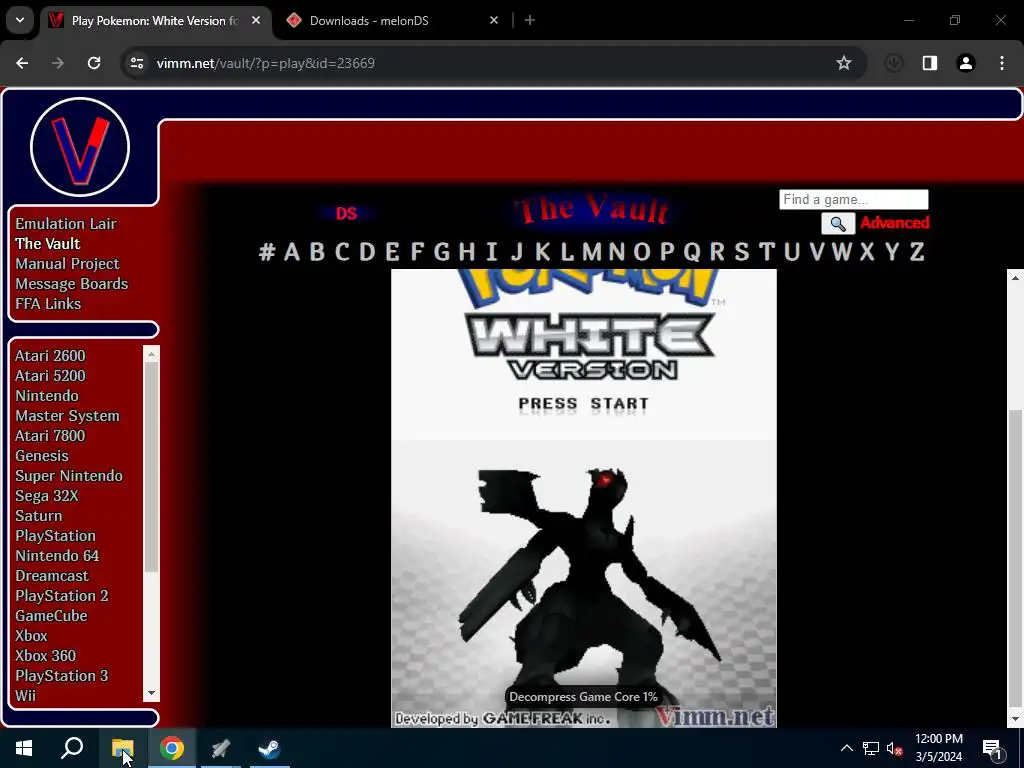Show hidden system tray icons
The width and height of the screenshot is (1024, 768).
coord(846,748)
